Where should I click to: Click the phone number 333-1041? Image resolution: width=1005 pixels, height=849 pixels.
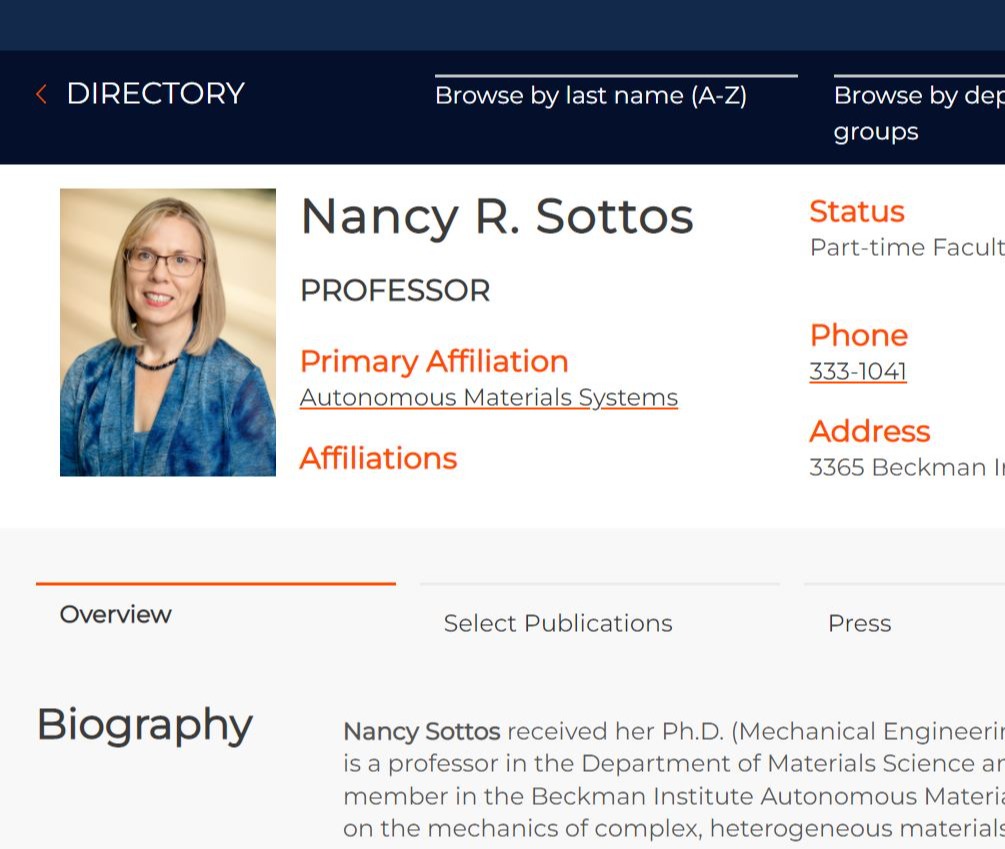(x=858, y=371)
